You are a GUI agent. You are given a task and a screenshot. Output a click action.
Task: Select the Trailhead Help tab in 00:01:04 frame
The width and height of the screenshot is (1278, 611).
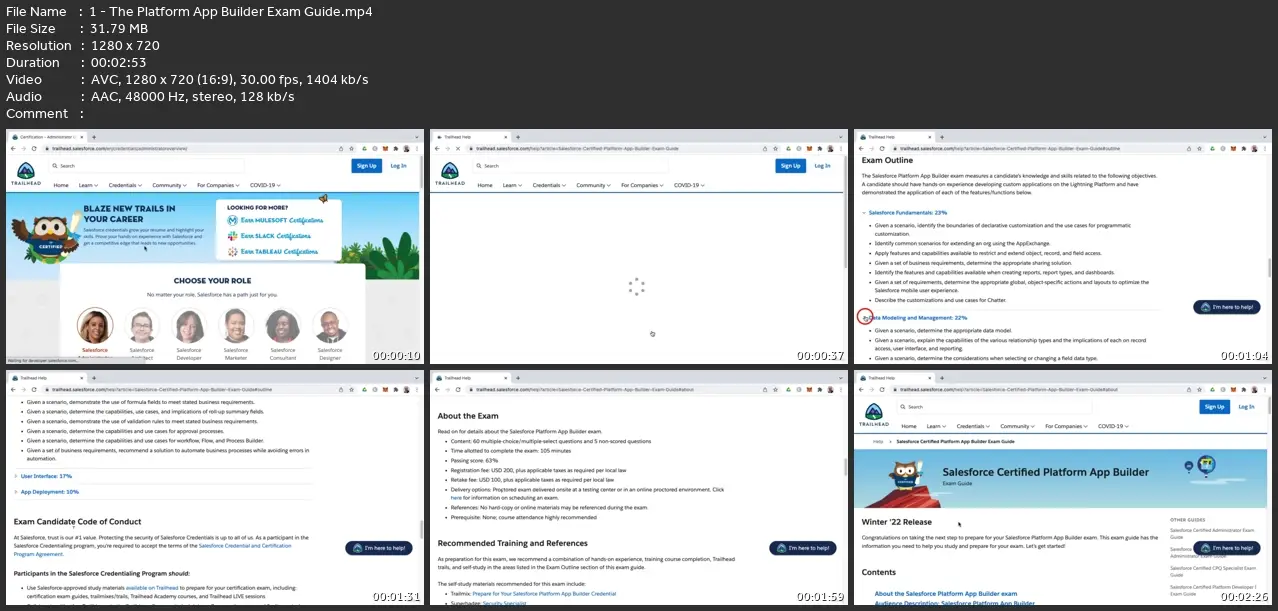[x=894, y=136]
